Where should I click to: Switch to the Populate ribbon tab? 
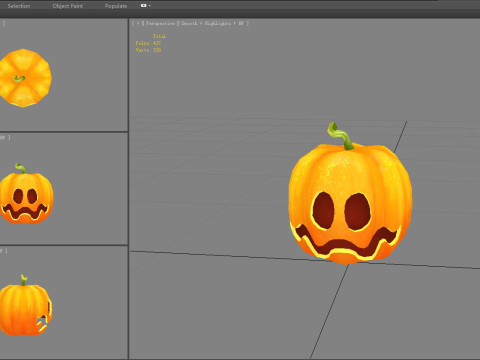point(116,6)
